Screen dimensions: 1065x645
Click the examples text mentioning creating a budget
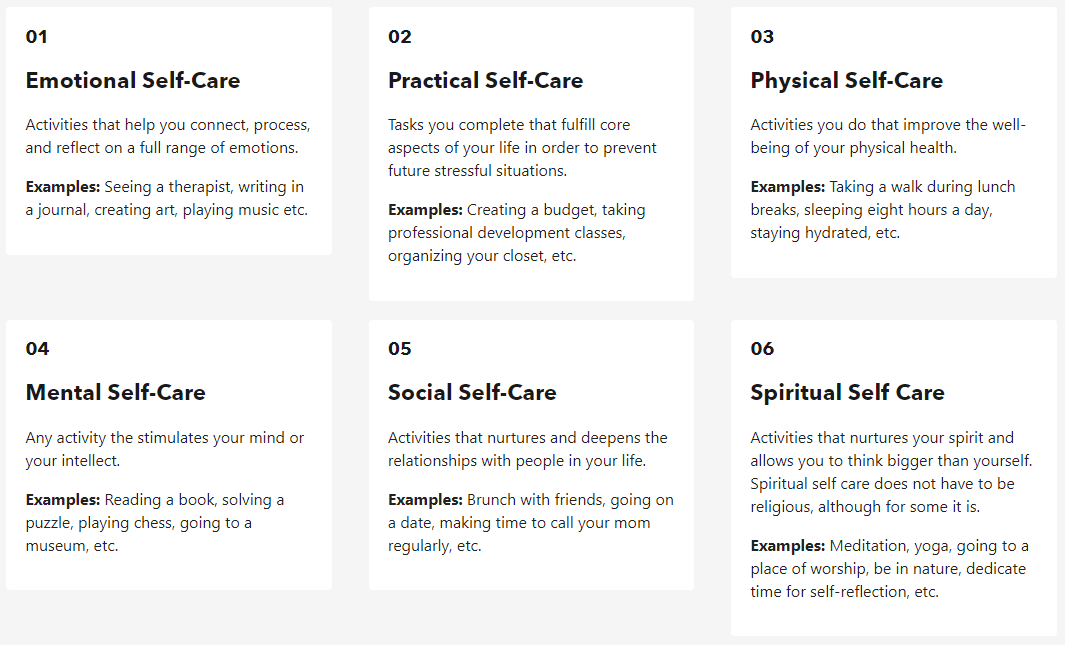point(517,233)
